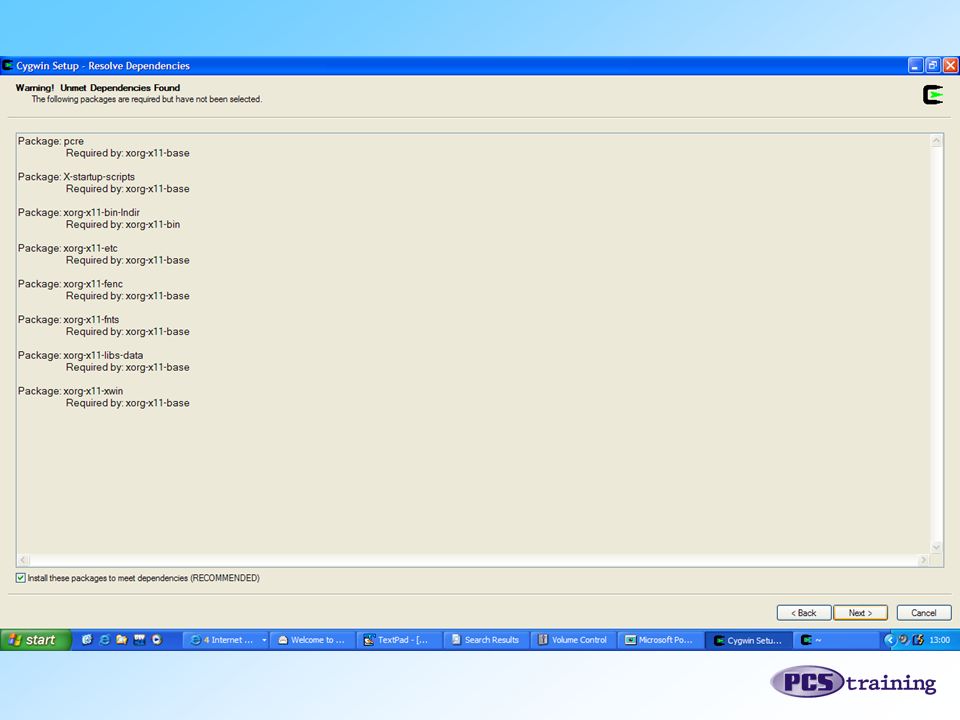The height and width of the screenshot is (720, 960).
Task: Select the 'Package: pcre' line
Action: (51, 141)
